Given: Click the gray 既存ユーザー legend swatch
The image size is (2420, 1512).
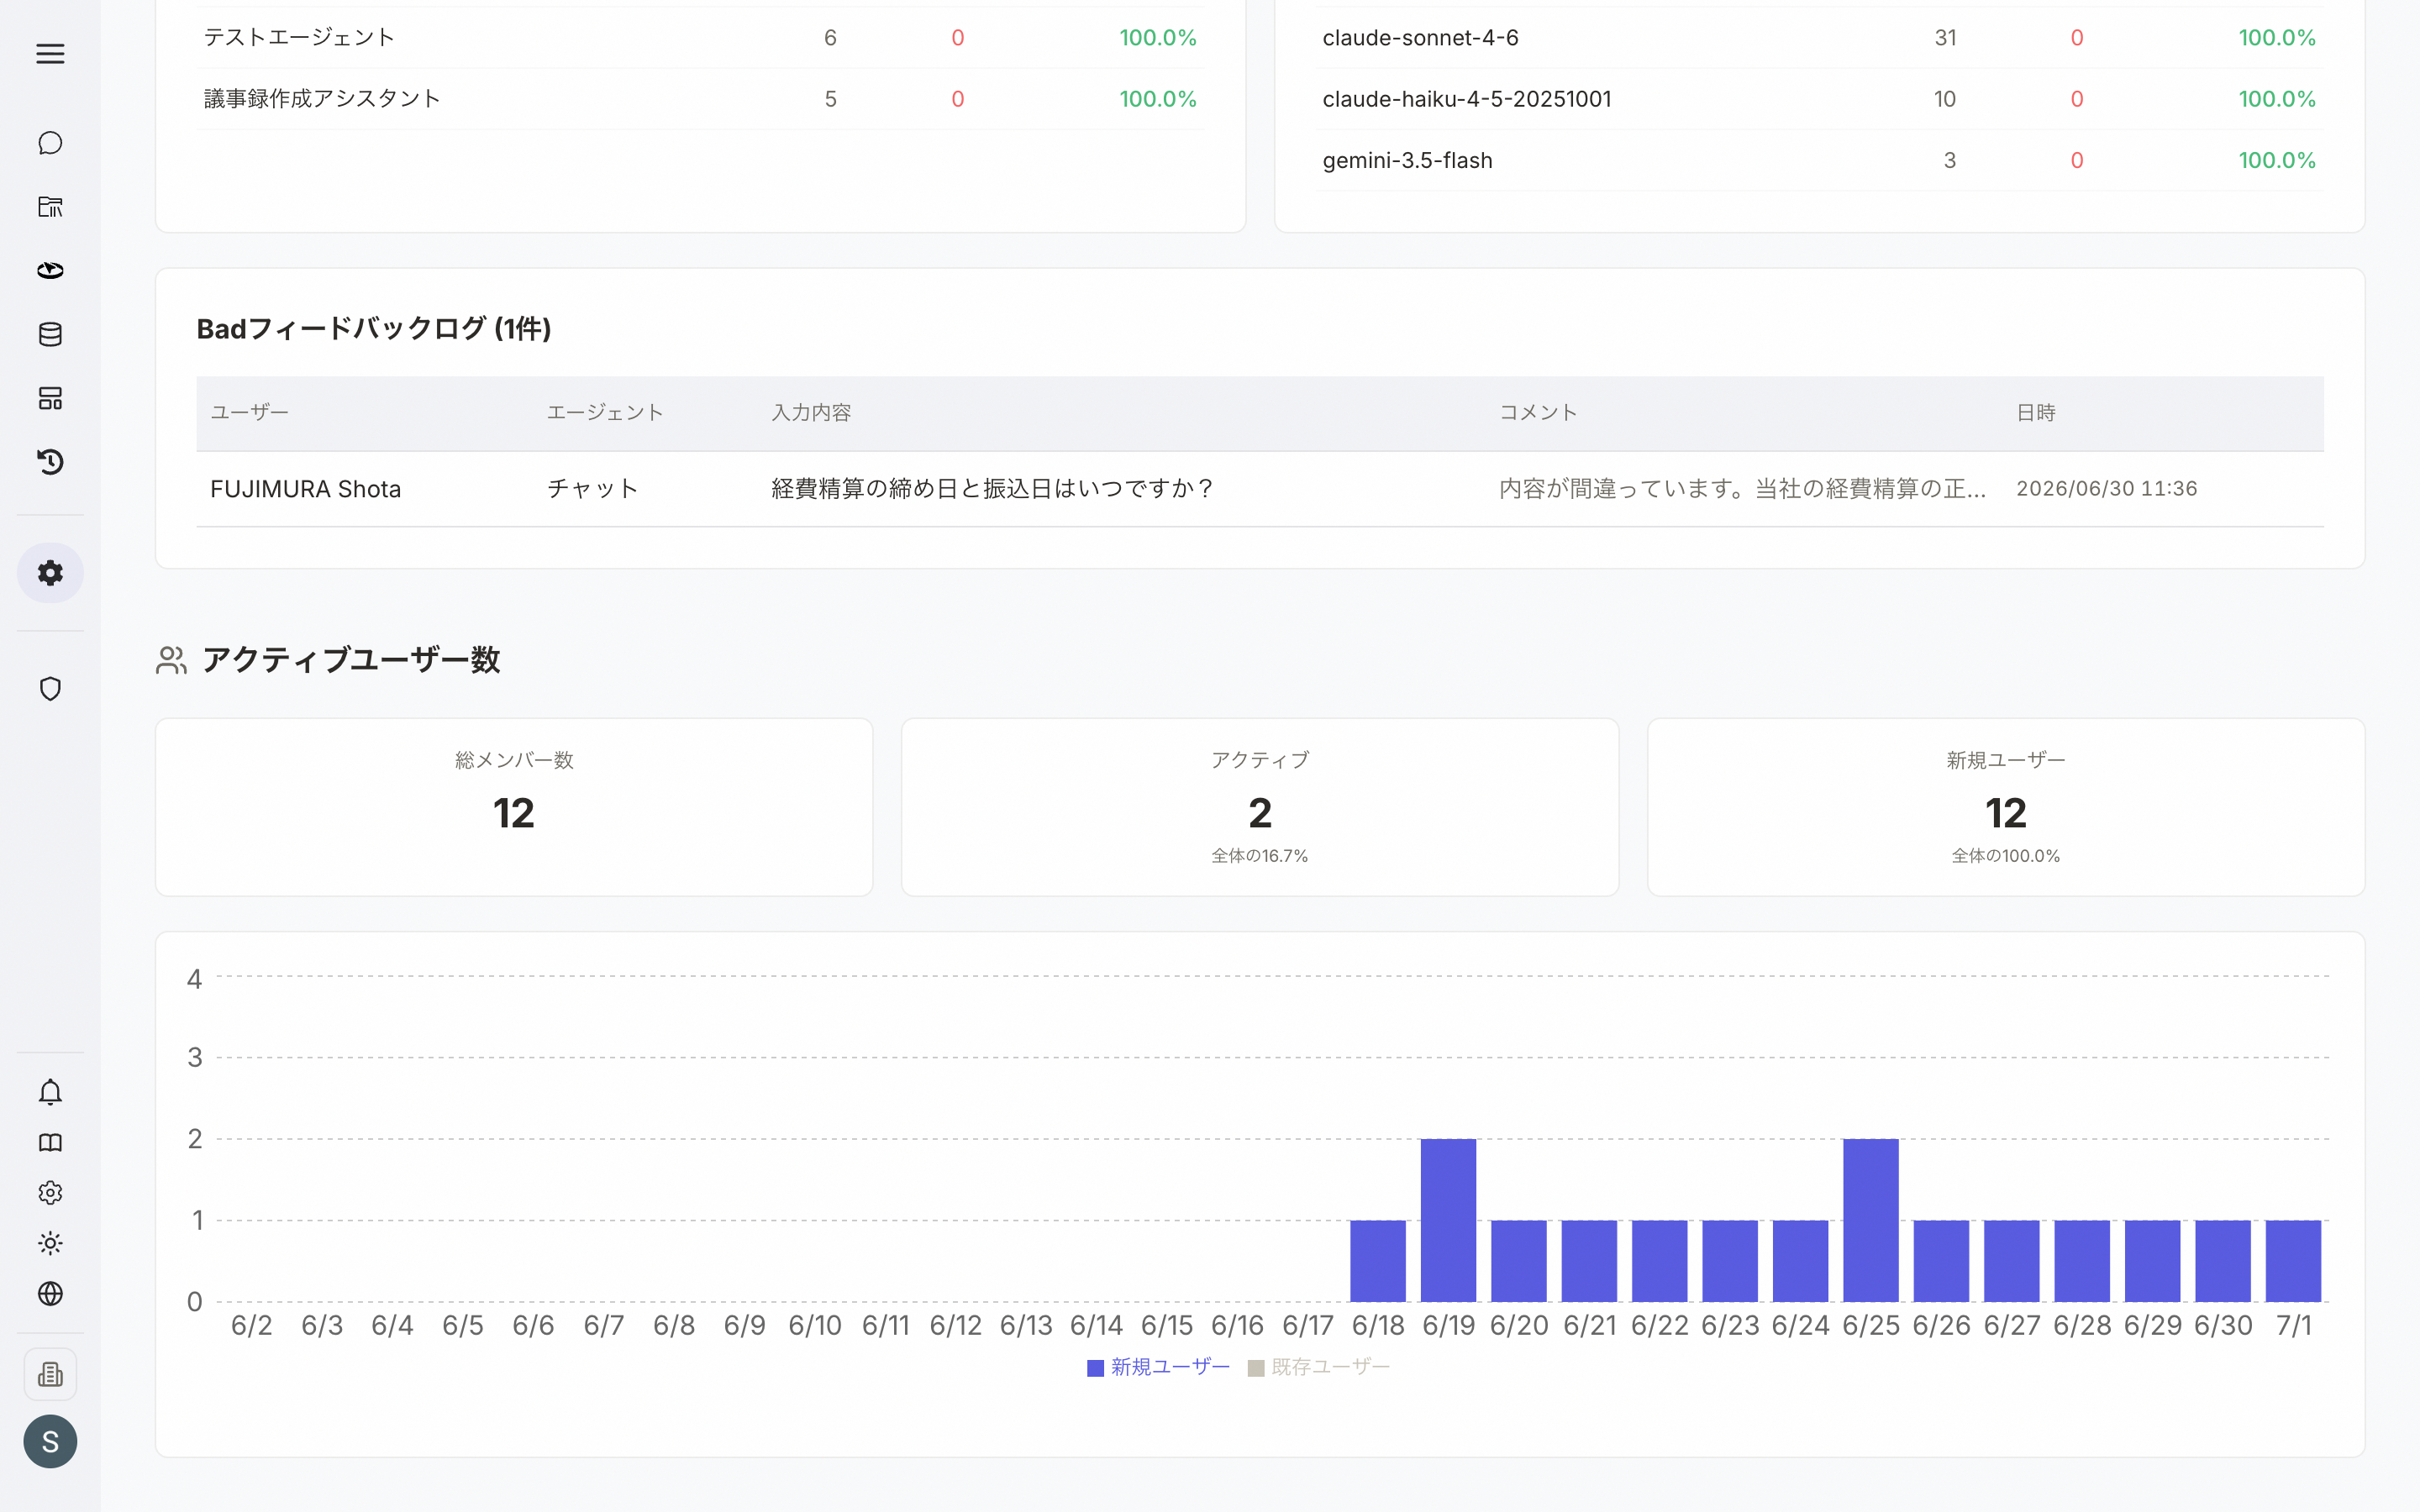Looking at the screenshot, I should coord(1256,1368).
